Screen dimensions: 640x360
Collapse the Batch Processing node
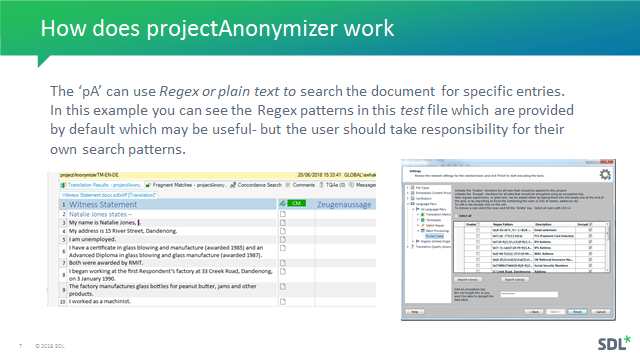[418, 231]
